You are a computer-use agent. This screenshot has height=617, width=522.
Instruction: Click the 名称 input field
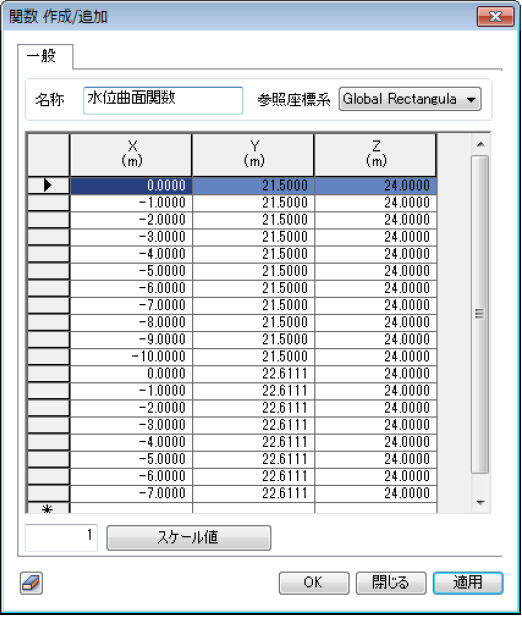tap(163, 100)
